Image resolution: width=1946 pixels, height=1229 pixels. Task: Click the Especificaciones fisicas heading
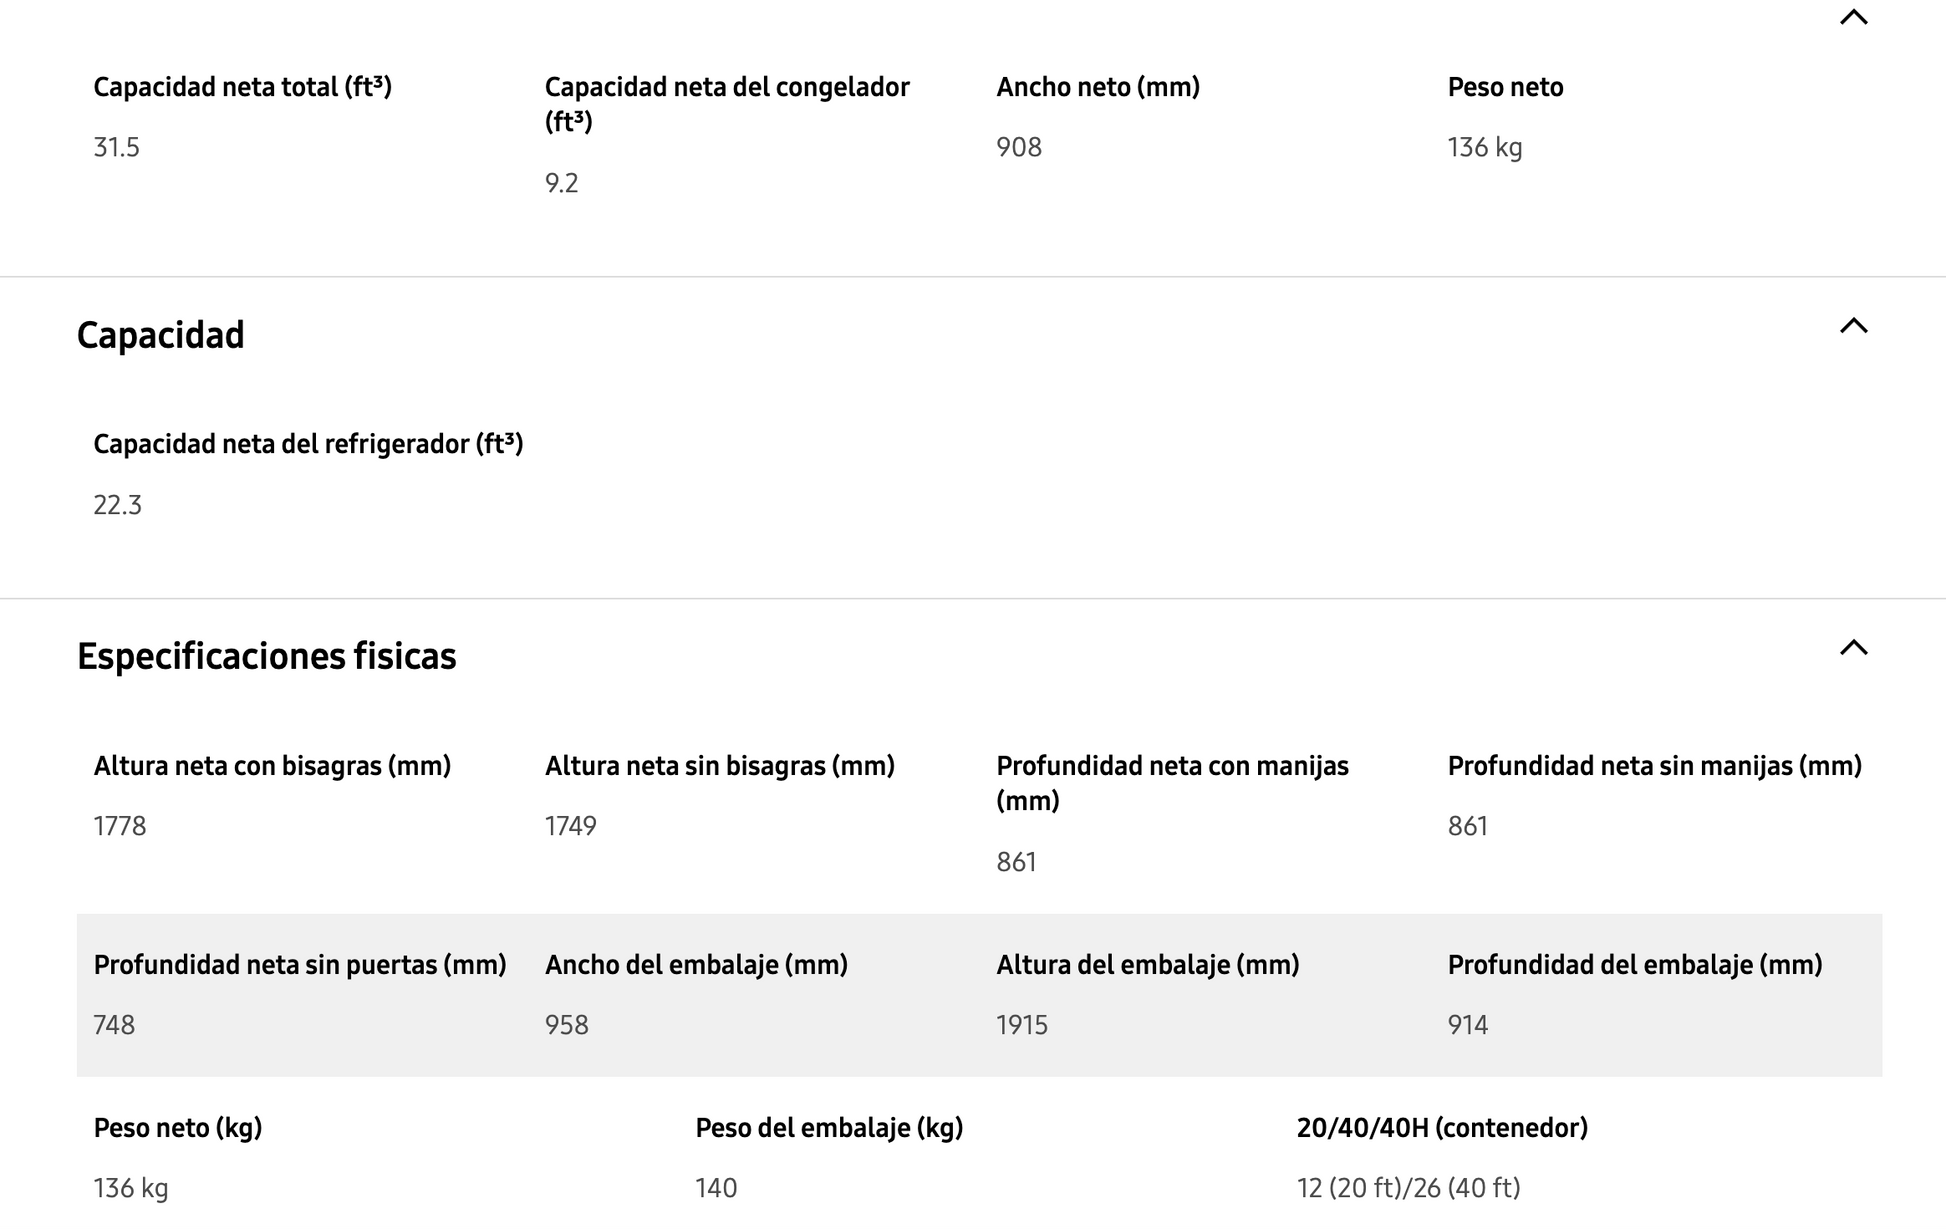click(266, 656)
